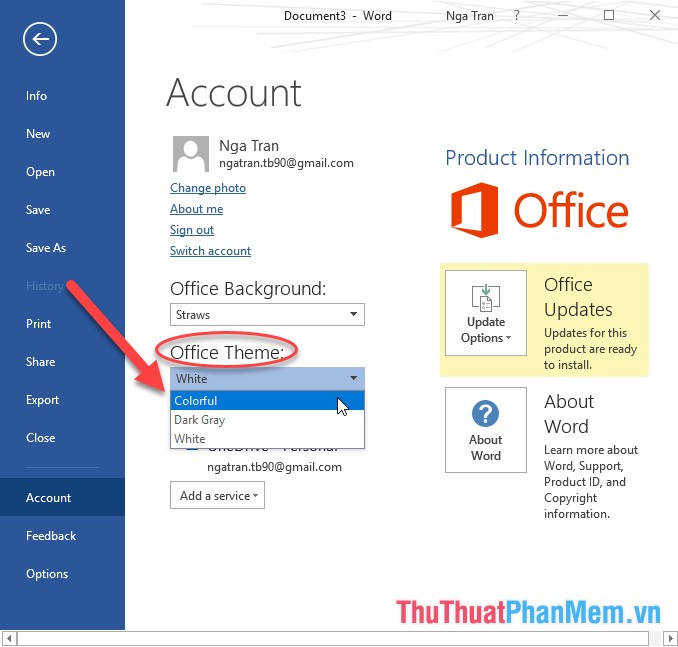Choose Save in the sidebar

pyautogui.click(x=38, y=210)
